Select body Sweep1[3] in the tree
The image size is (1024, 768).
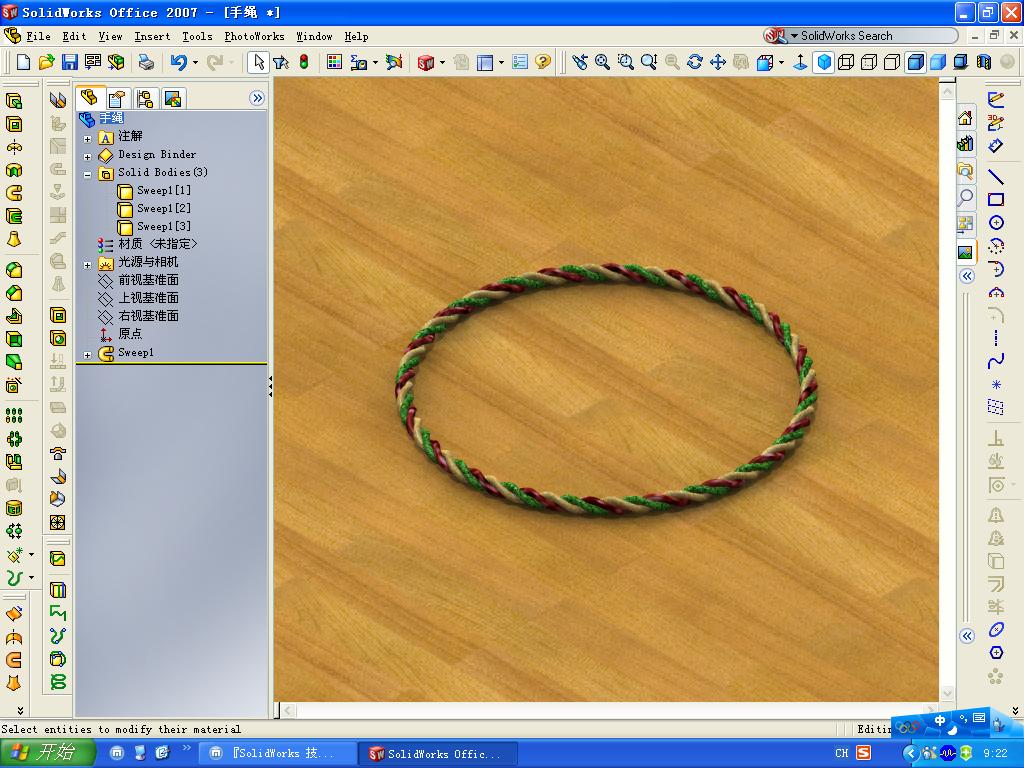coord(155,227)
